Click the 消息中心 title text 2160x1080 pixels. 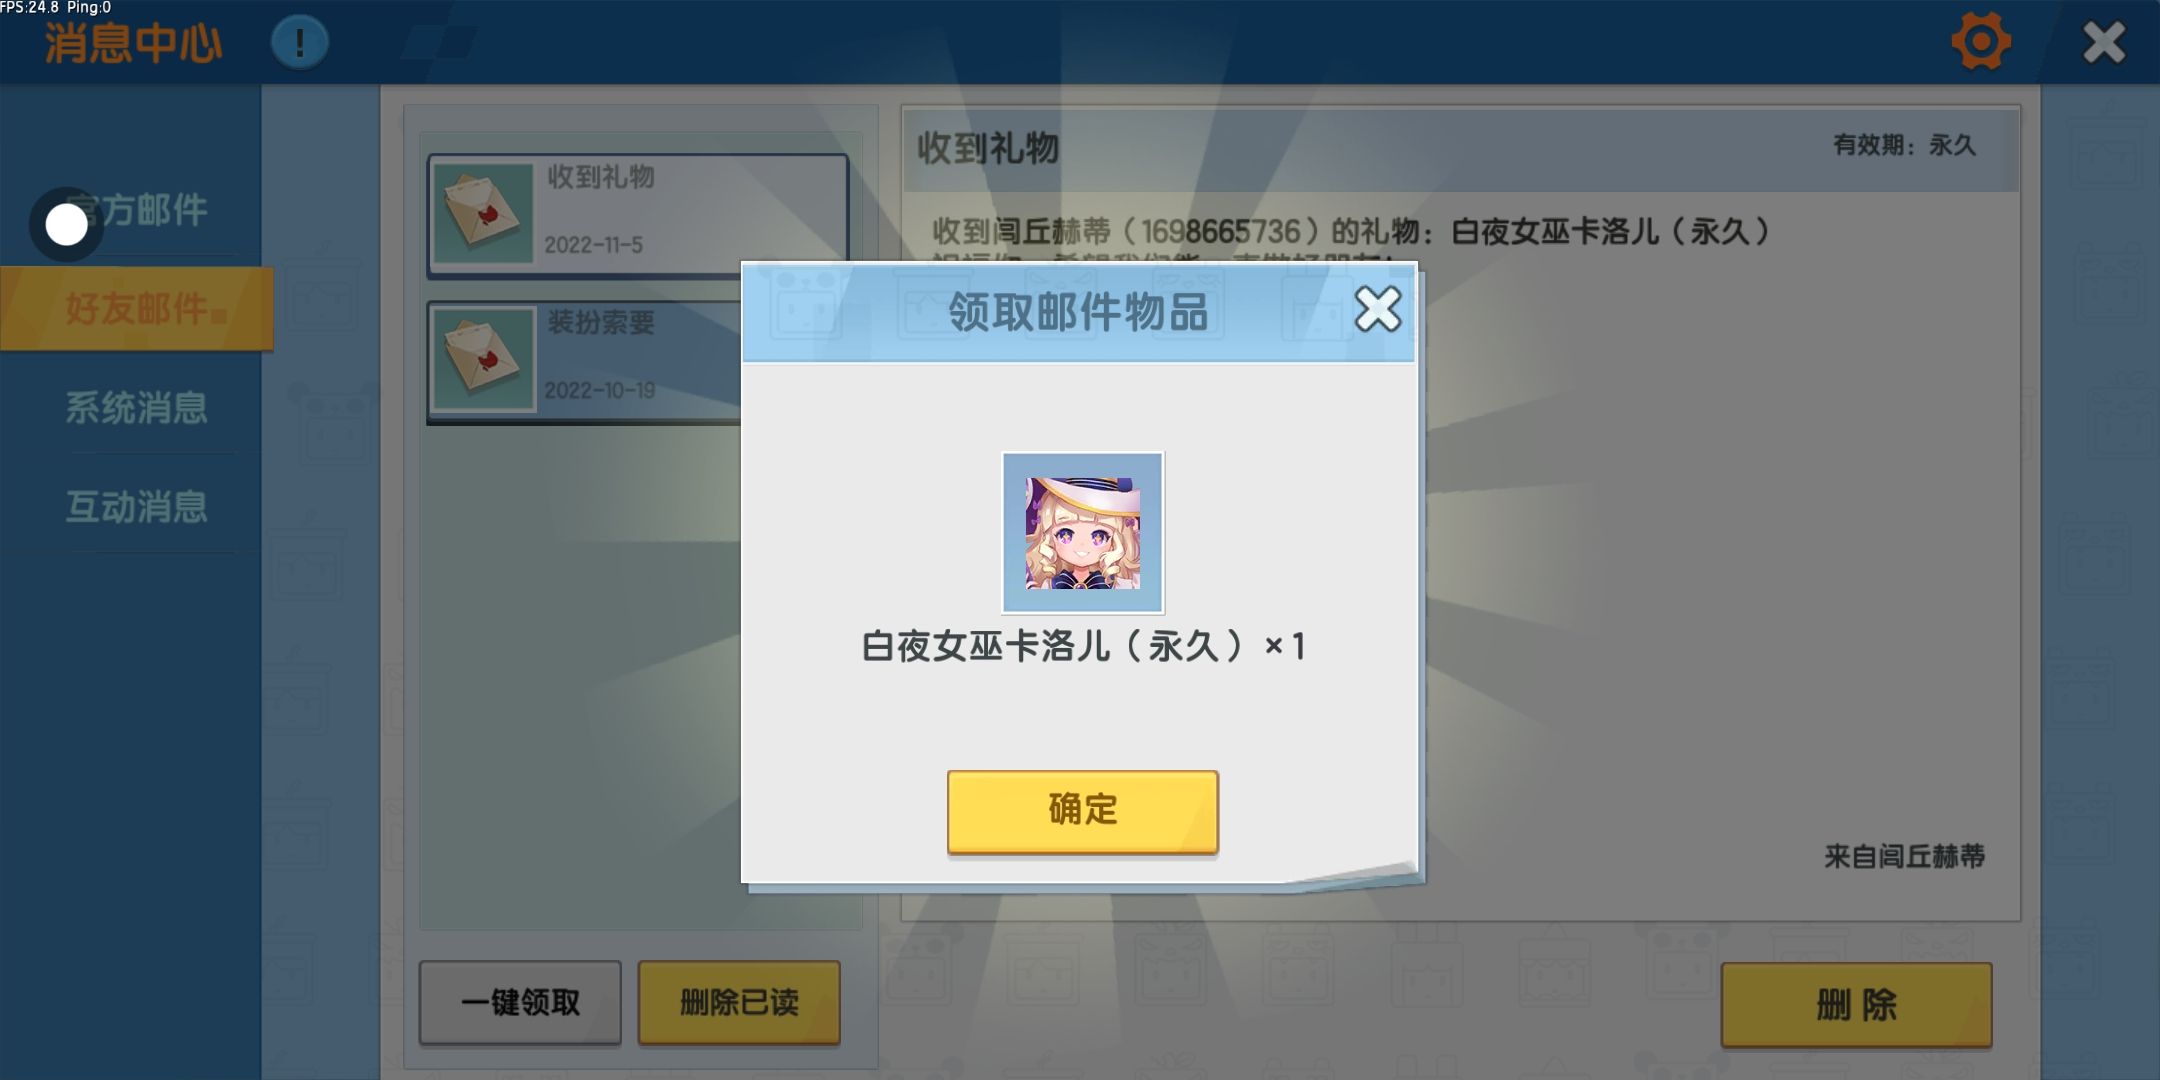click(133, 44)
